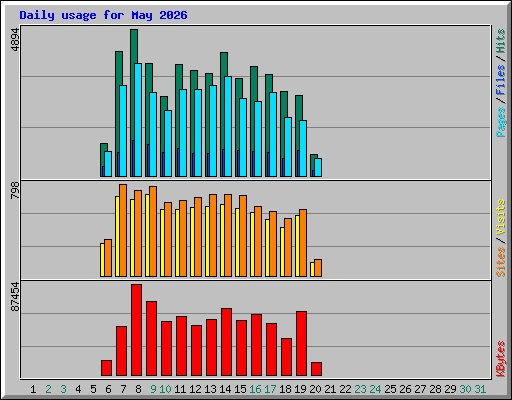The width and height of the screenshot is (512, 400).
Task: Click day 5 on the x-axis
Action: pyautogui.click(x=93, y=389)
